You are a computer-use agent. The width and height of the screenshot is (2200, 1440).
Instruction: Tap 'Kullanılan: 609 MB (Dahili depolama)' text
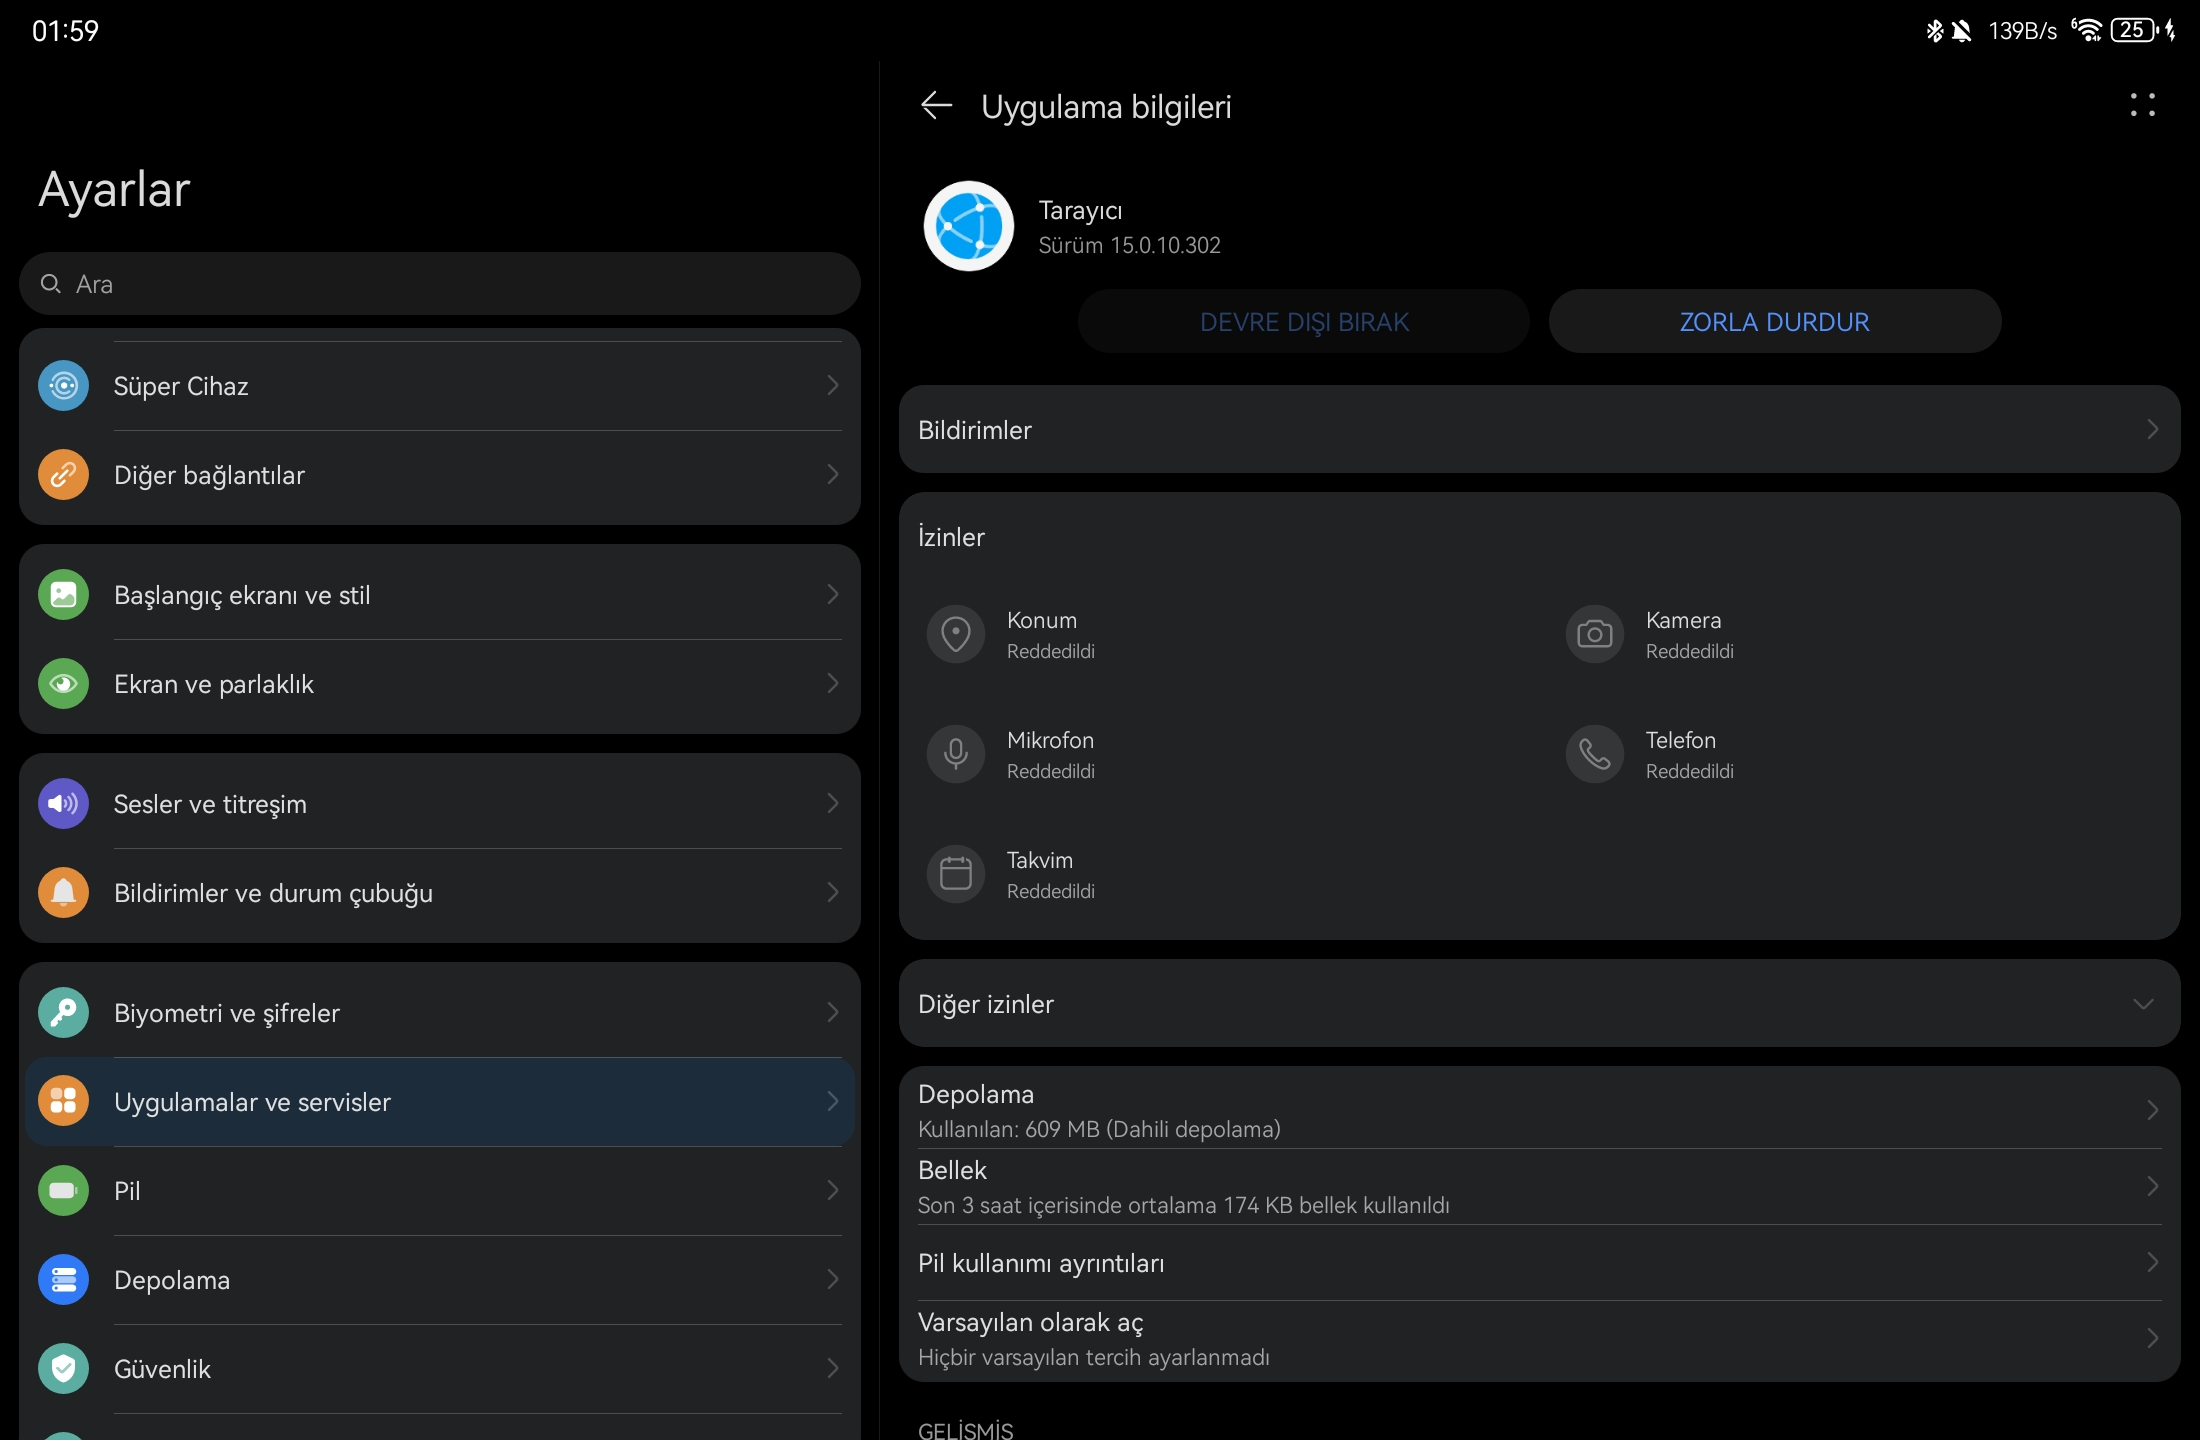pos(1099,1130)
